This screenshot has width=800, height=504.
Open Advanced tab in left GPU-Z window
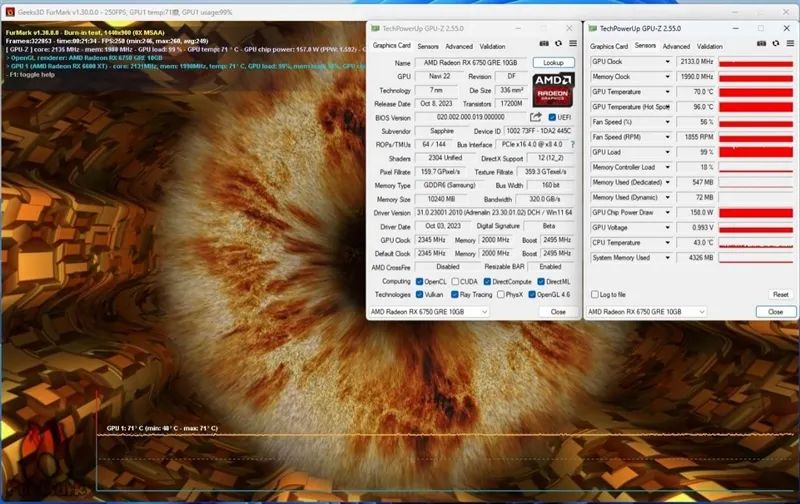tap(459, 46)
